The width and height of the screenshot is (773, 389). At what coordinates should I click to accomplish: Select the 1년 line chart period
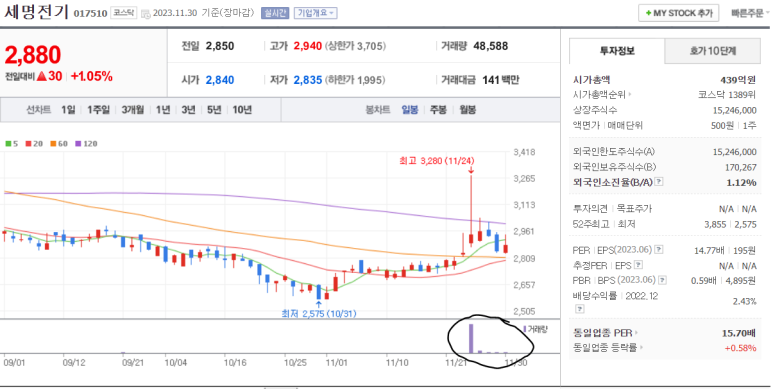coord(163,109)
